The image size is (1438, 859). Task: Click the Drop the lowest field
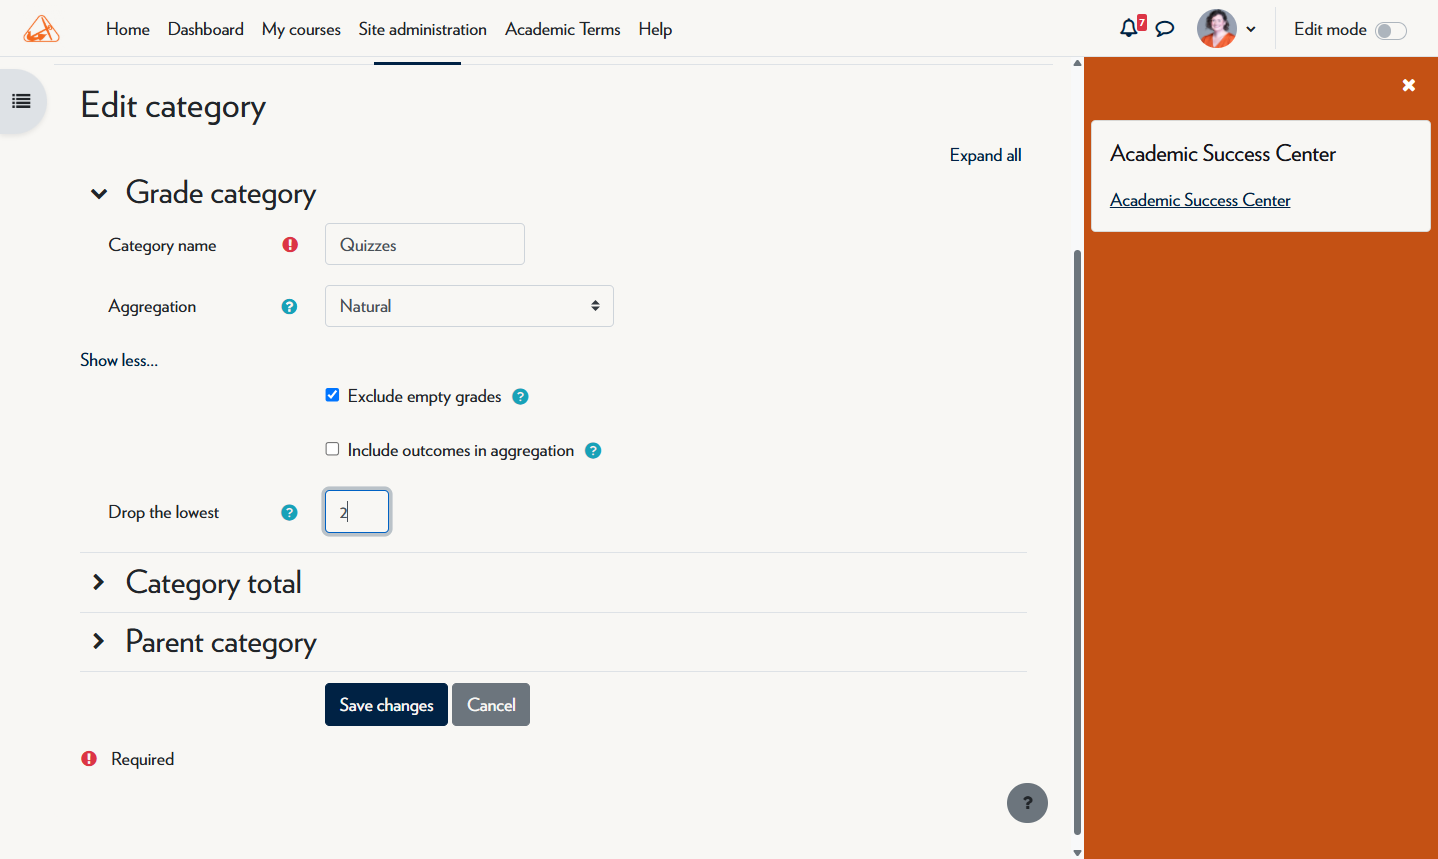click(x=357, y=512)
